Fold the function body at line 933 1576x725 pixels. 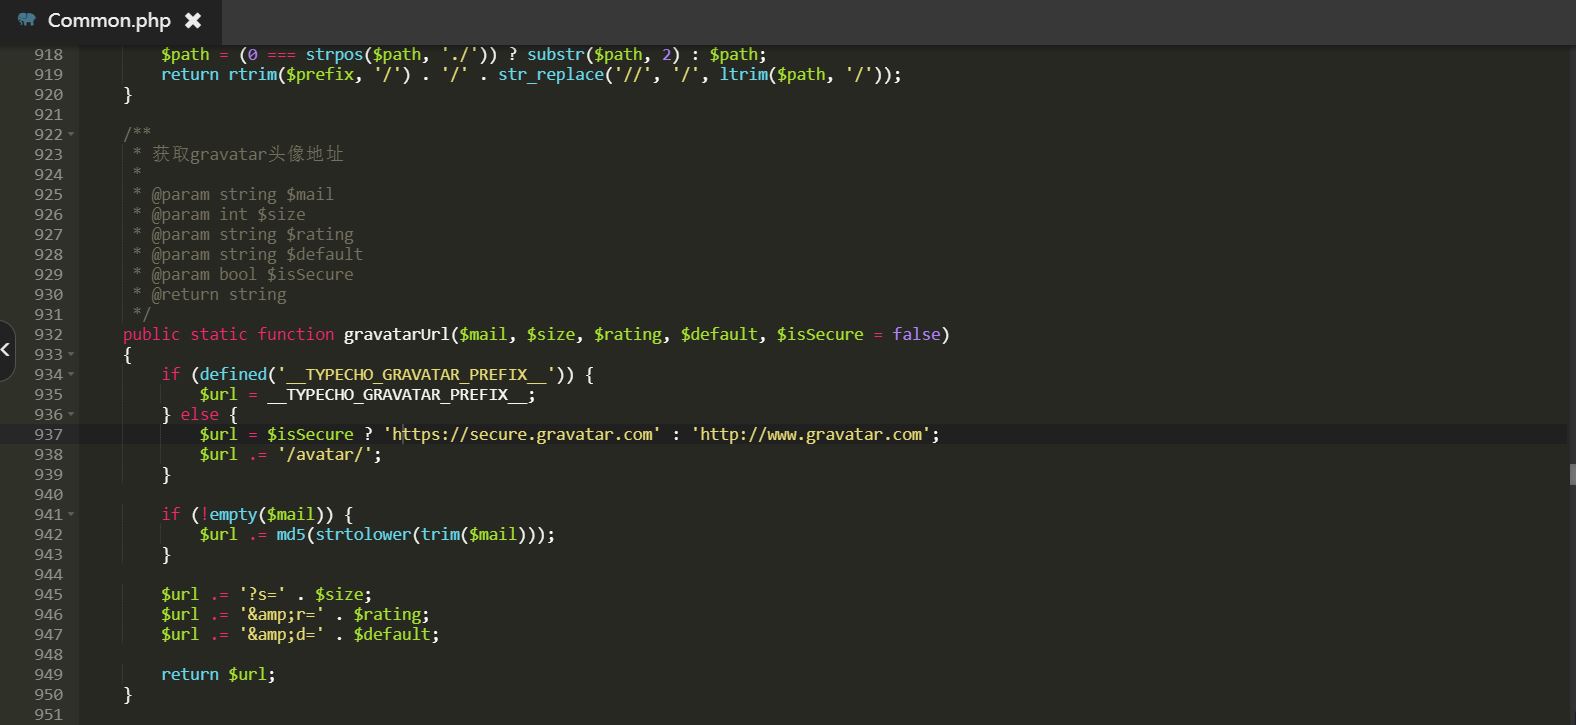tap(71, 354)
